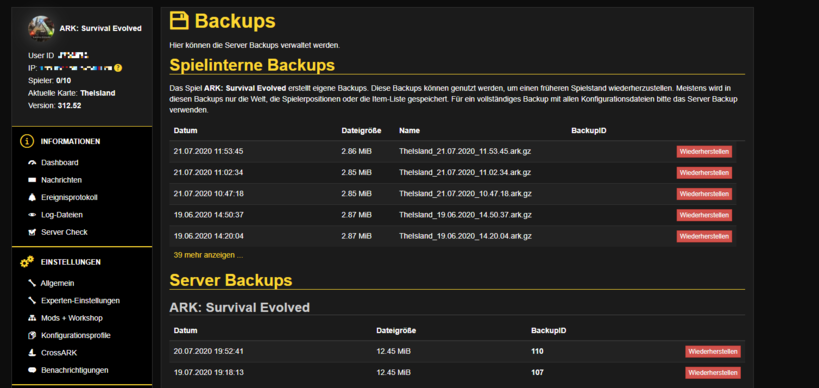Screen dimensions: 819x388
Task: Click the Server Backups heading
Action: tap(231, 280)
